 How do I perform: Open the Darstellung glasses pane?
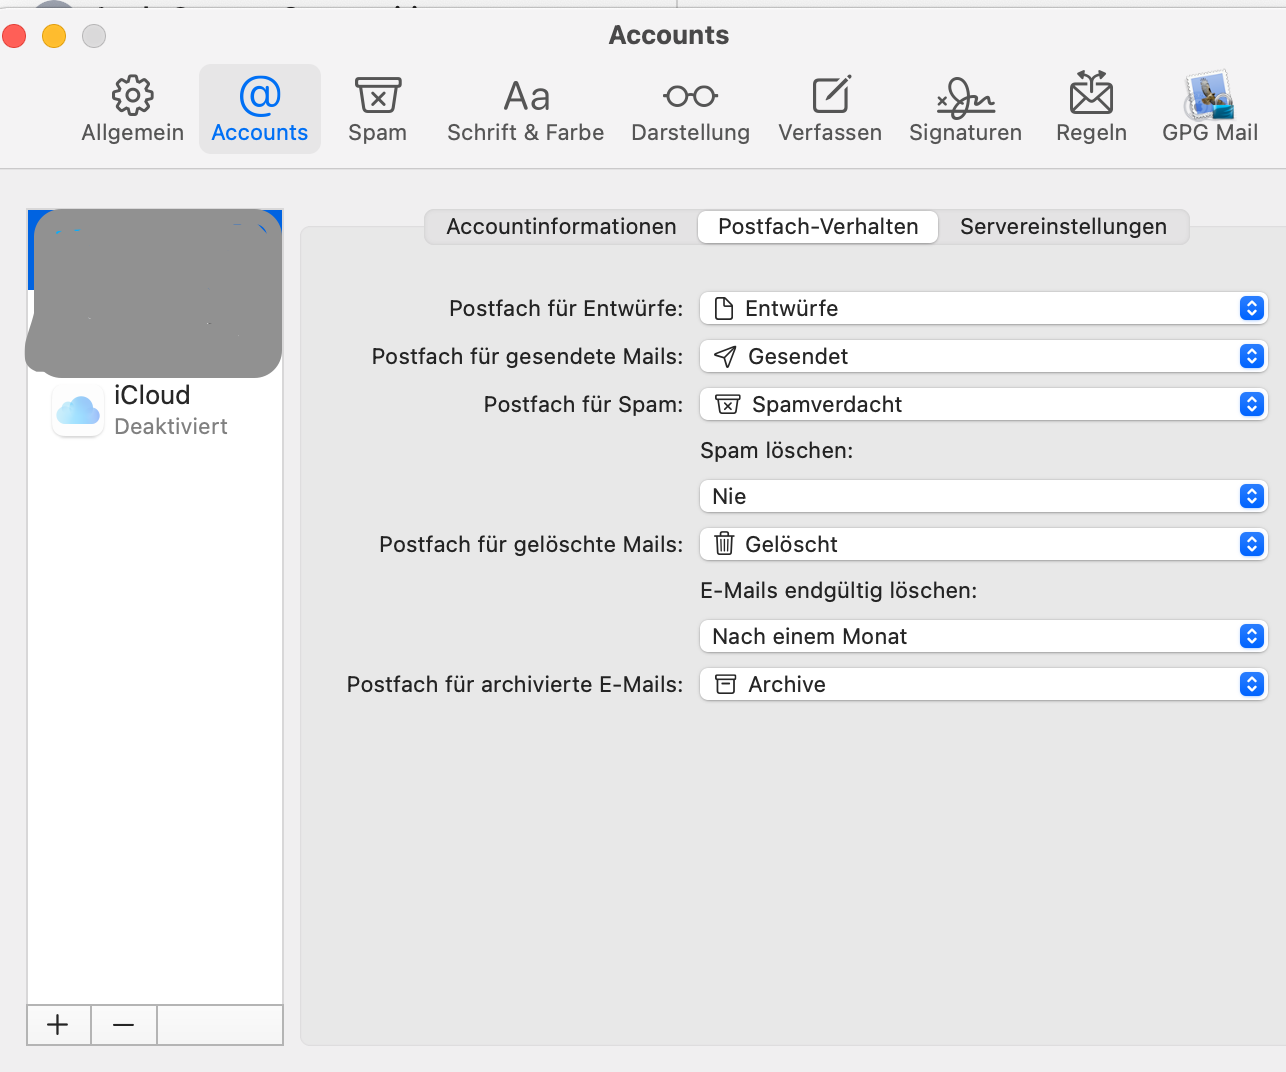(690, 109)
